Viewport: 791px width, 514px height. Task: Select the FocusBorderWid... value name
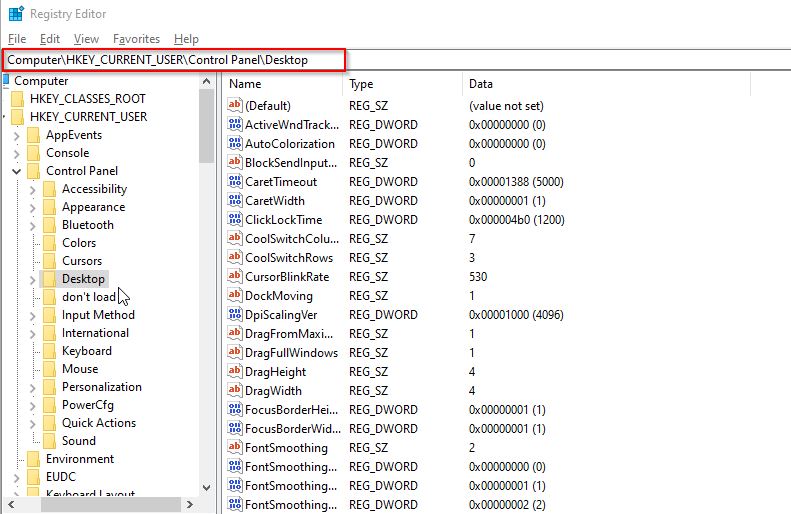click(293, 429)
